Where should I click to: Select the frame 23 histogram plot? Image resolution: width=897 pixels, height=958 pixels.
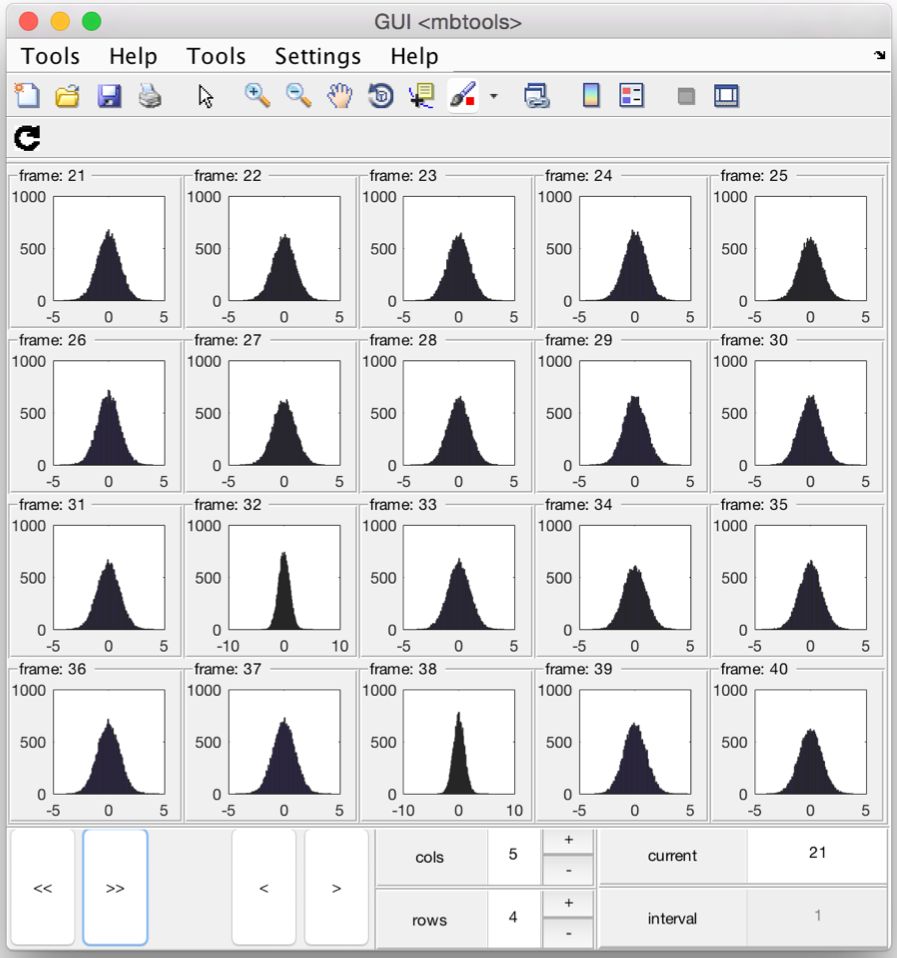459,248
